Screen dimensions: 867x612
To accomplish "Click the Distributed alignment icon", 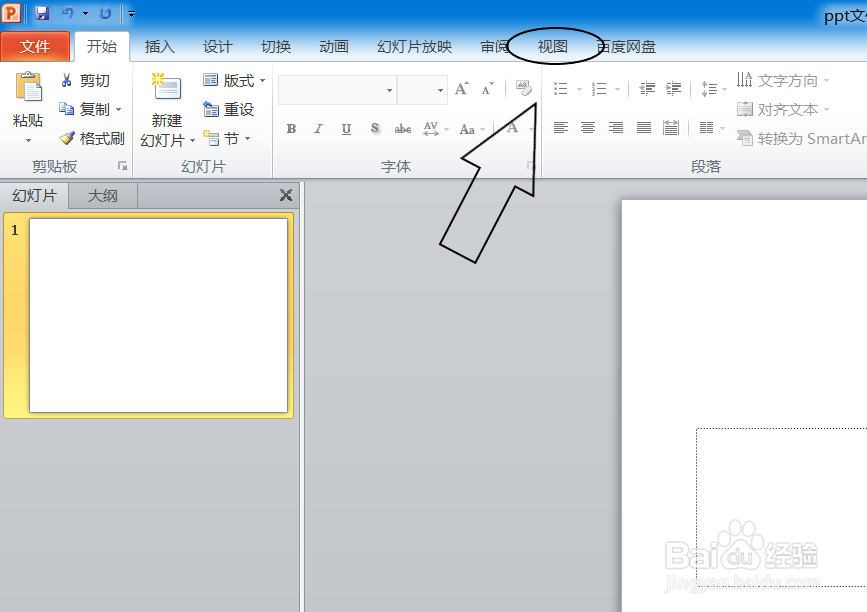I will [671, 128].
